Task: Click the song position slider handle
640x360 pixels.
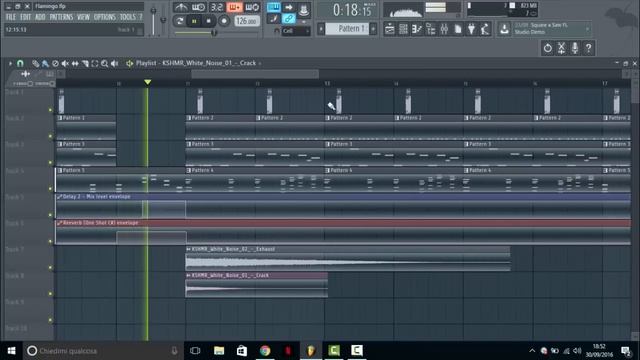Action: point(213,33)
